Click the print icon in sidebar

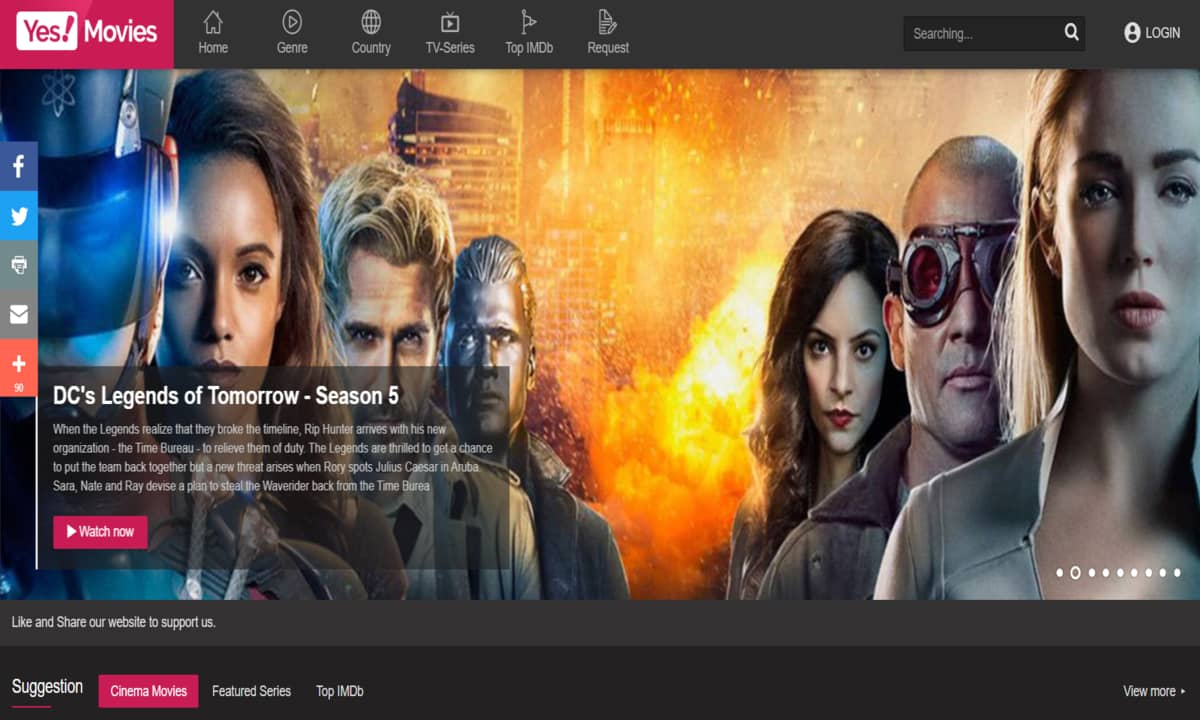(18, 265)
